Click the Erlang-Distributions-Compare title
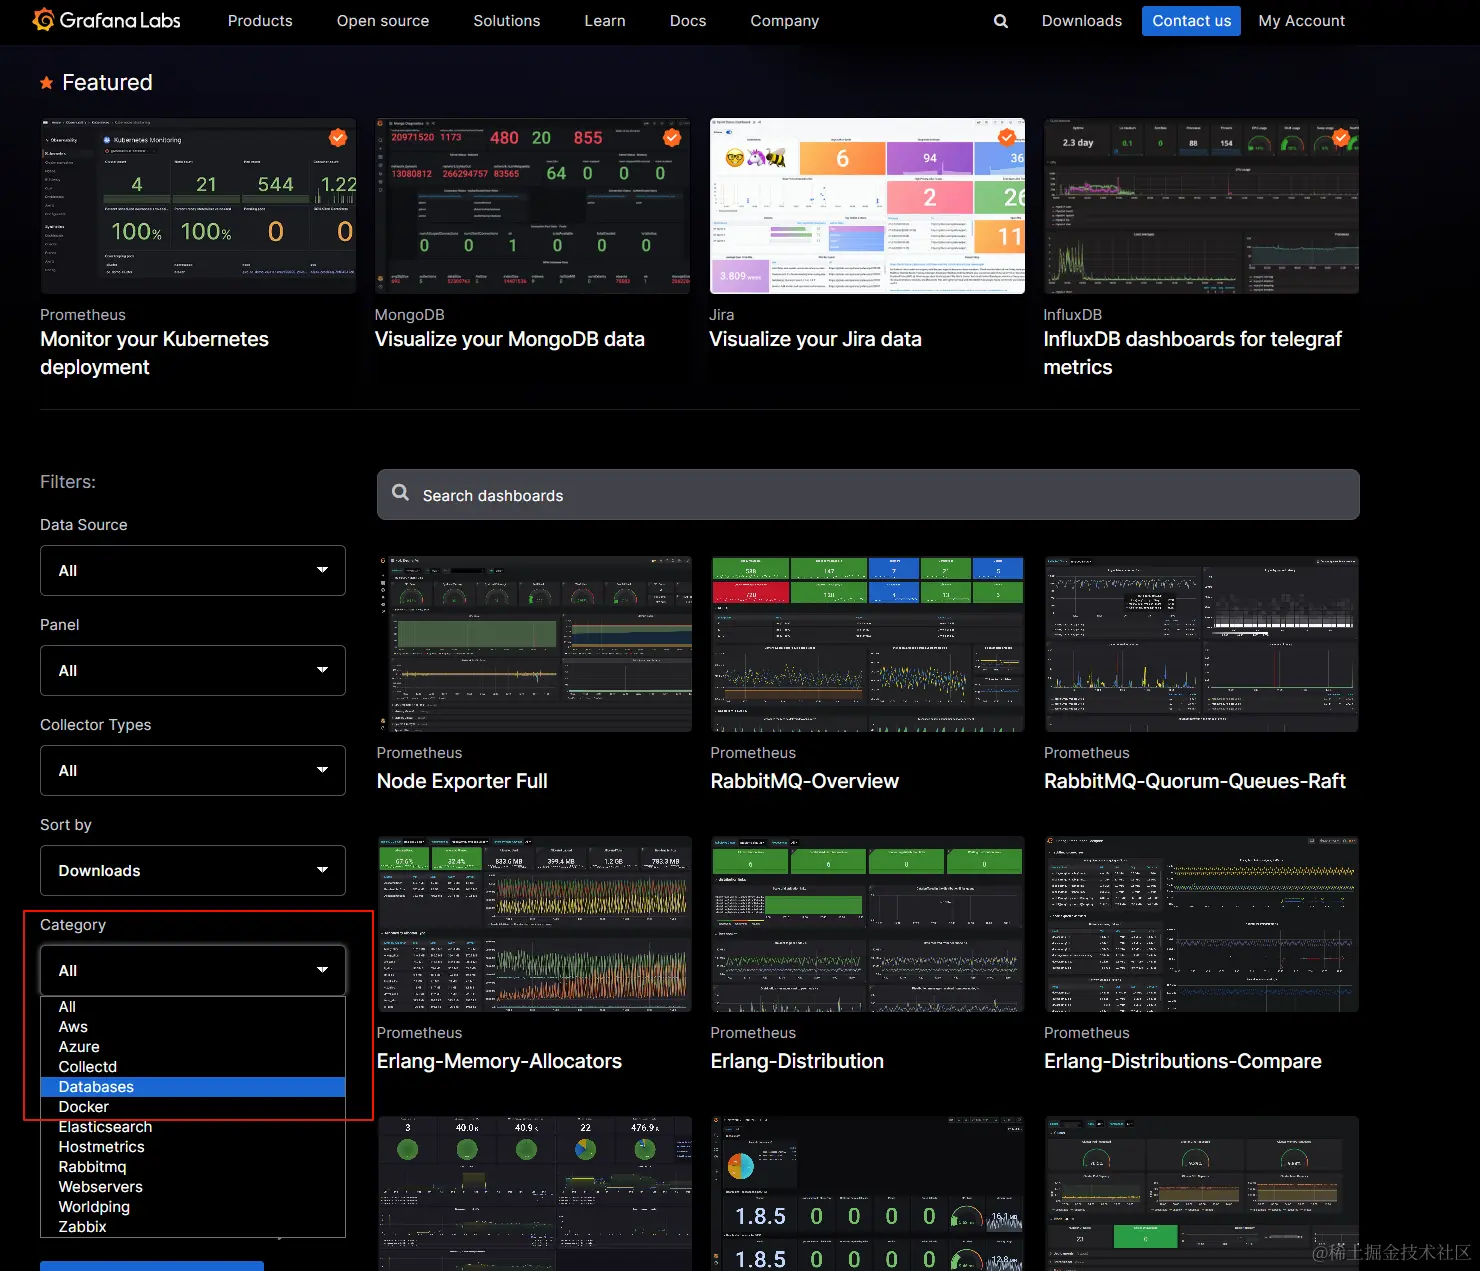 point(1183,1061)
